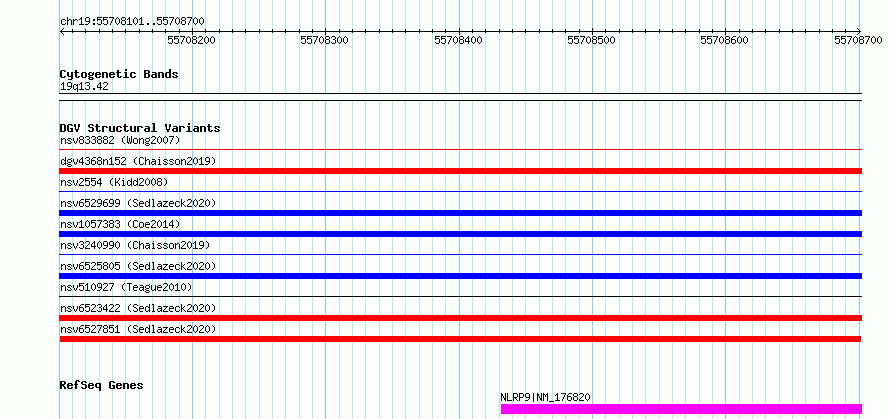Viewport: 890px width, 419px height.
Task: Open variant nsv2554 (Kidd2008)
Action: coord(114,182)
